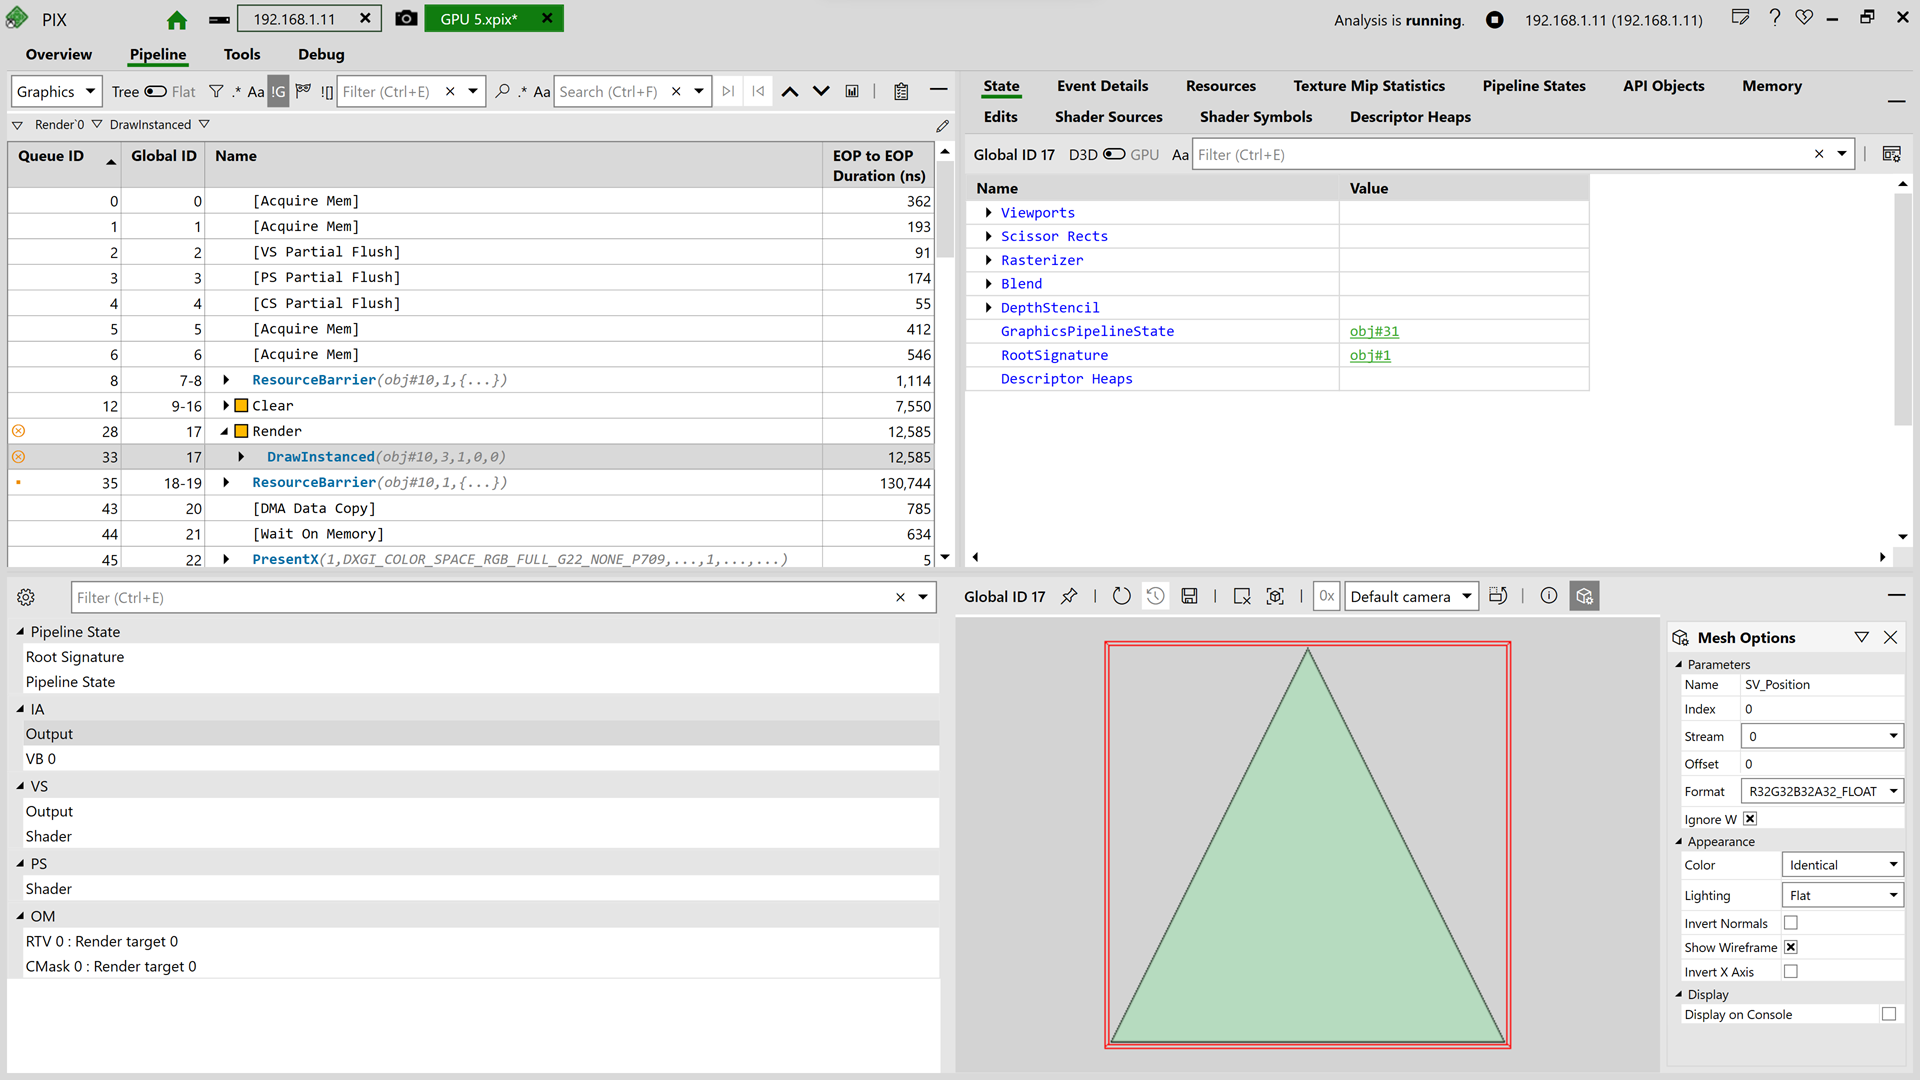Click the GPU 5.xpix* capture tab

pyautogui.click(x=494, y=18)
